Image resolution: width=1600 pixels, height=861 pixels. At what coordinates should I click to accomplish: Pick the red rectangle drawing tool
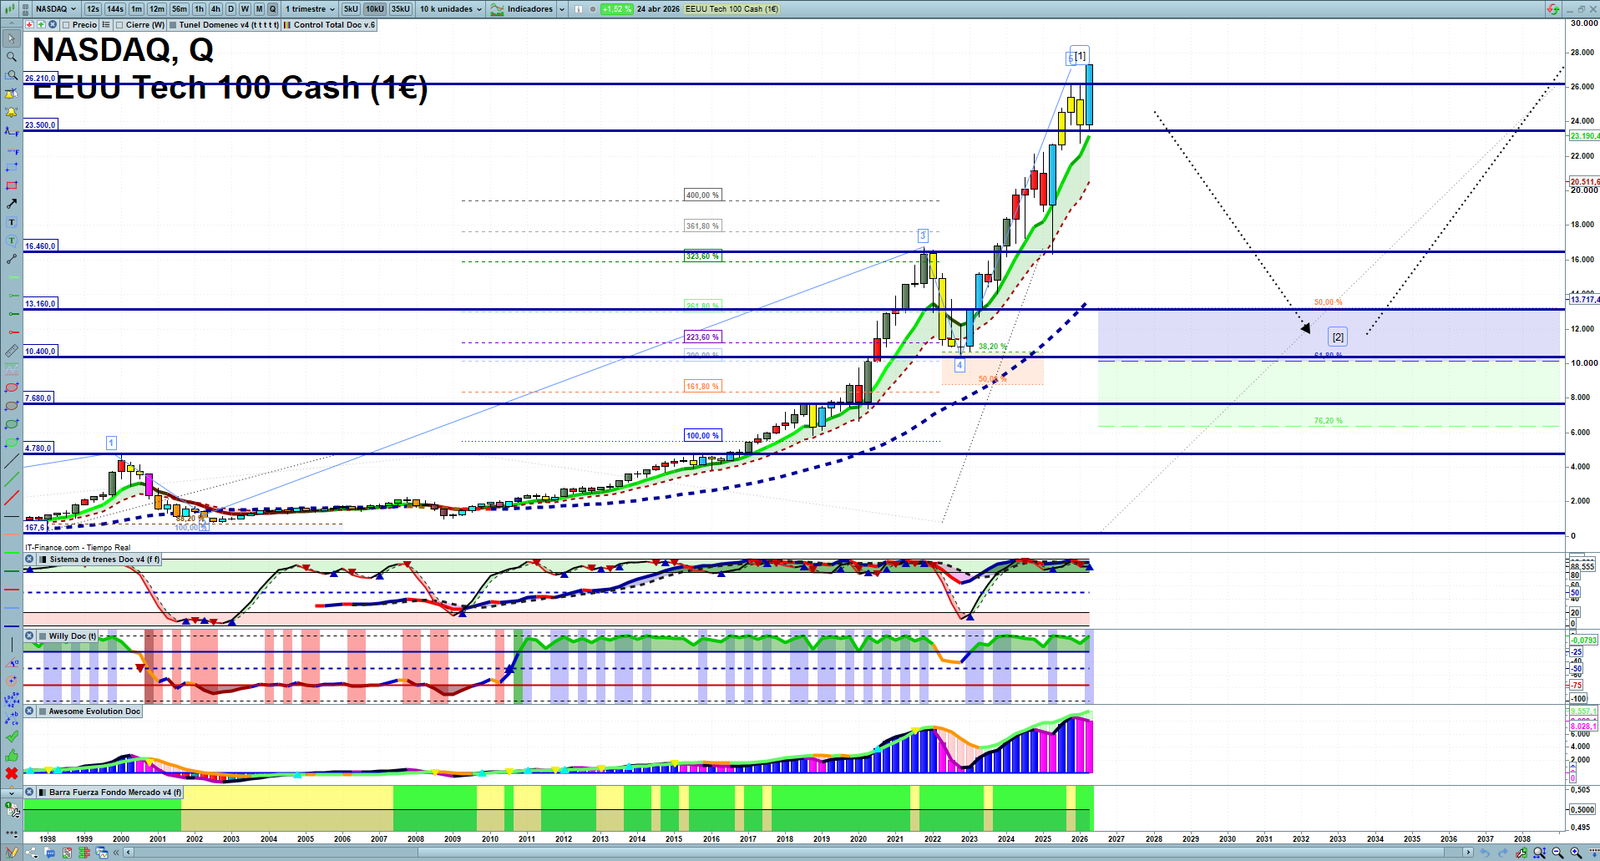pos(11,186)
